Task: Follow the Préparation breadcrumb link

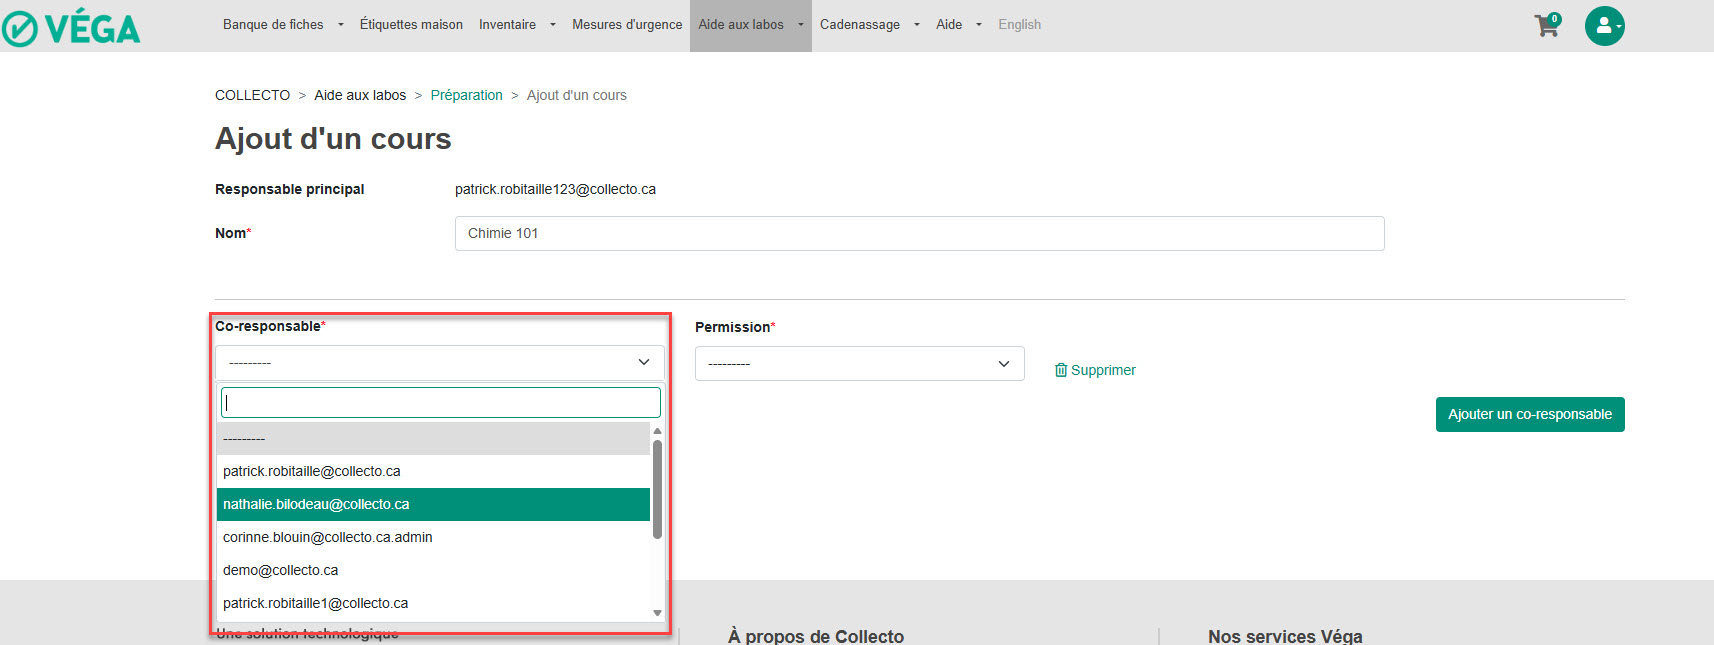Action: [466, 95]
